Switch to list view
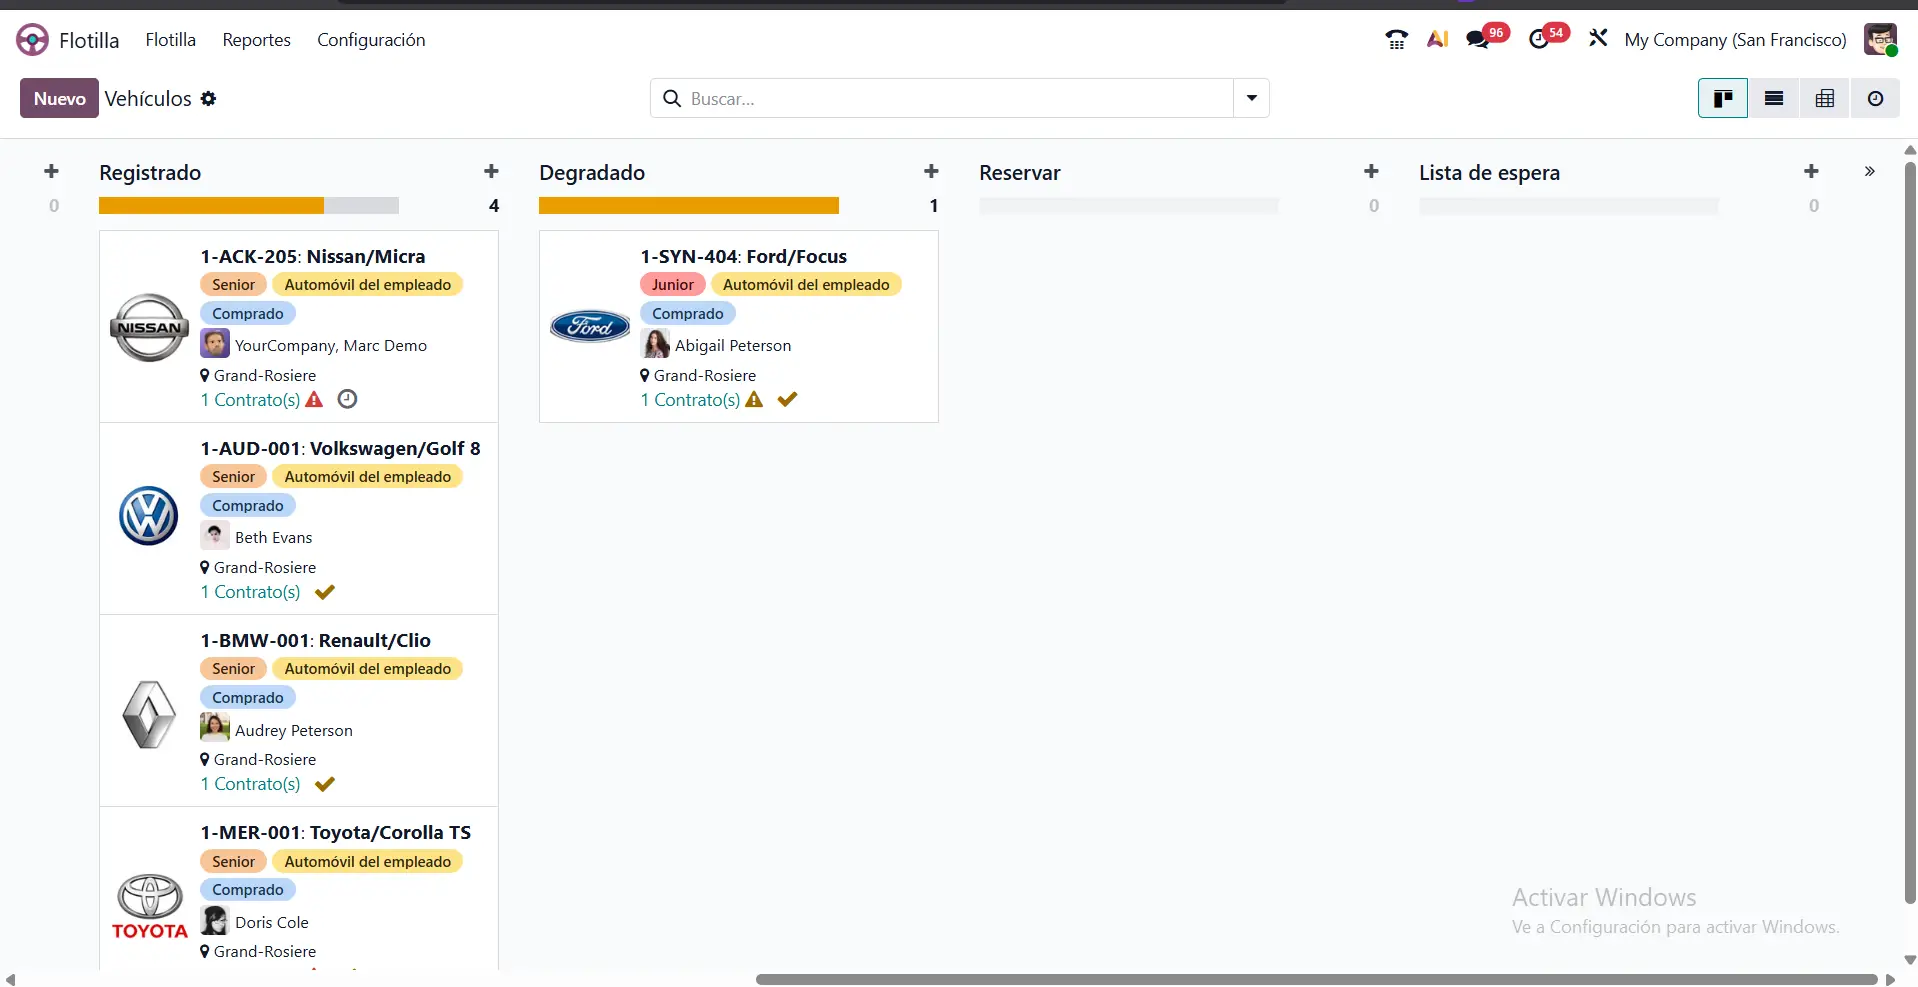Viewport: 1918px width, 987px height. 1773,98
